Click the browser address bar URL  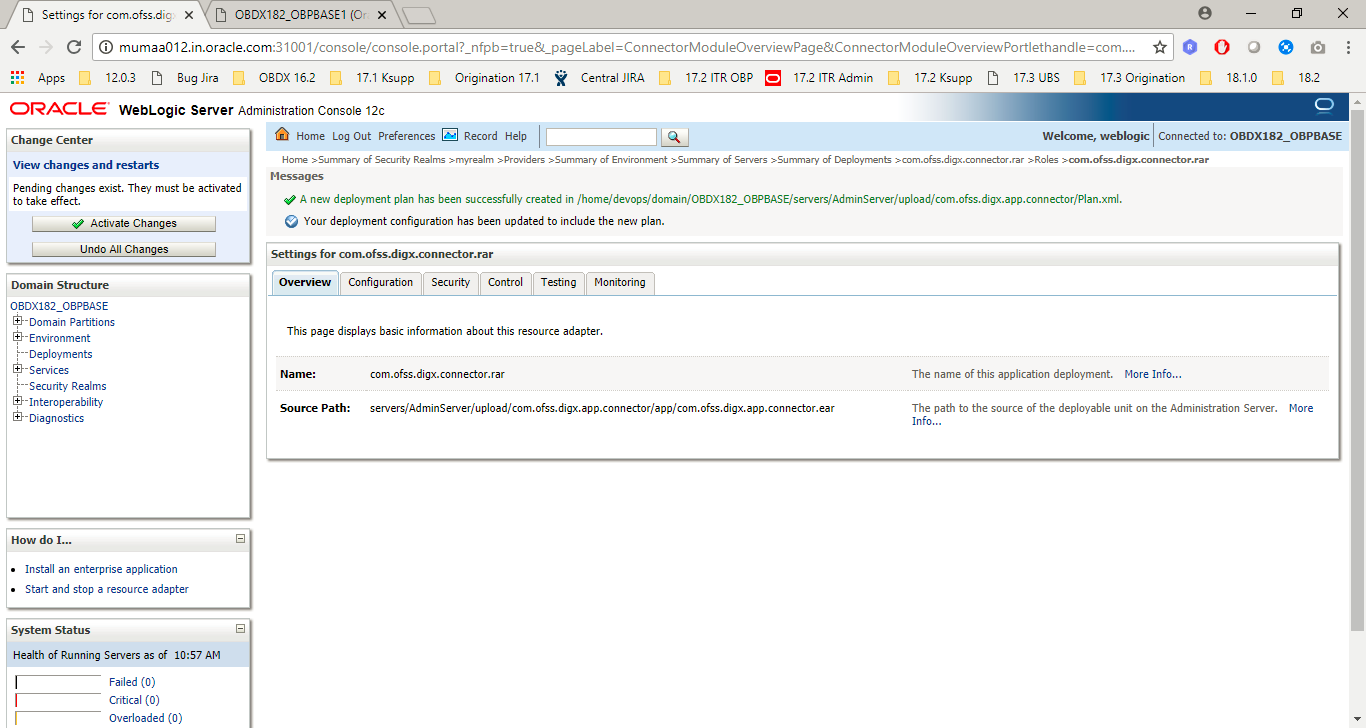[x=627, y=47]
